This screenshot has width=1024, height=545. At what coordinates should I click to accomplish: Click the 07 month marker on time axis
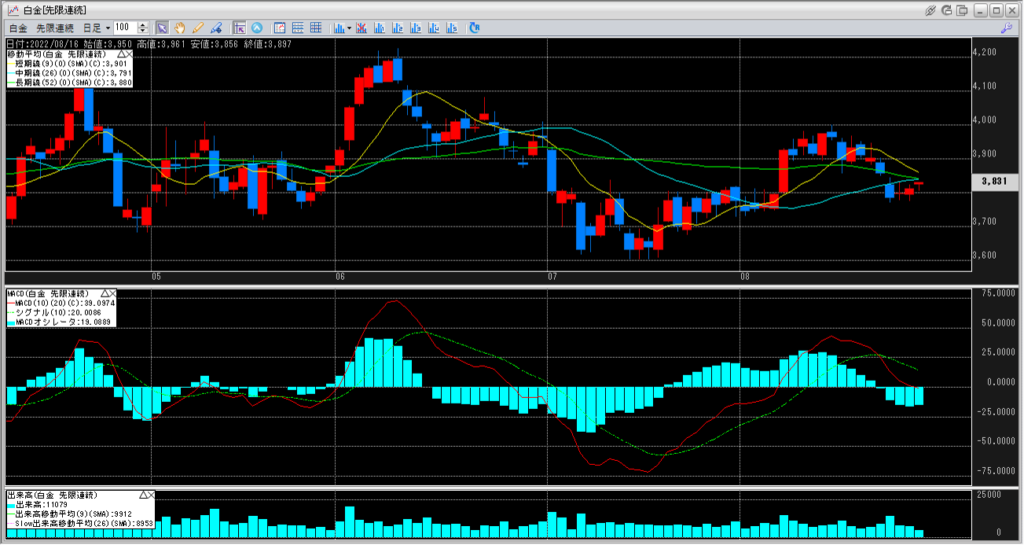pyautogui.click(x=552, y=277)
